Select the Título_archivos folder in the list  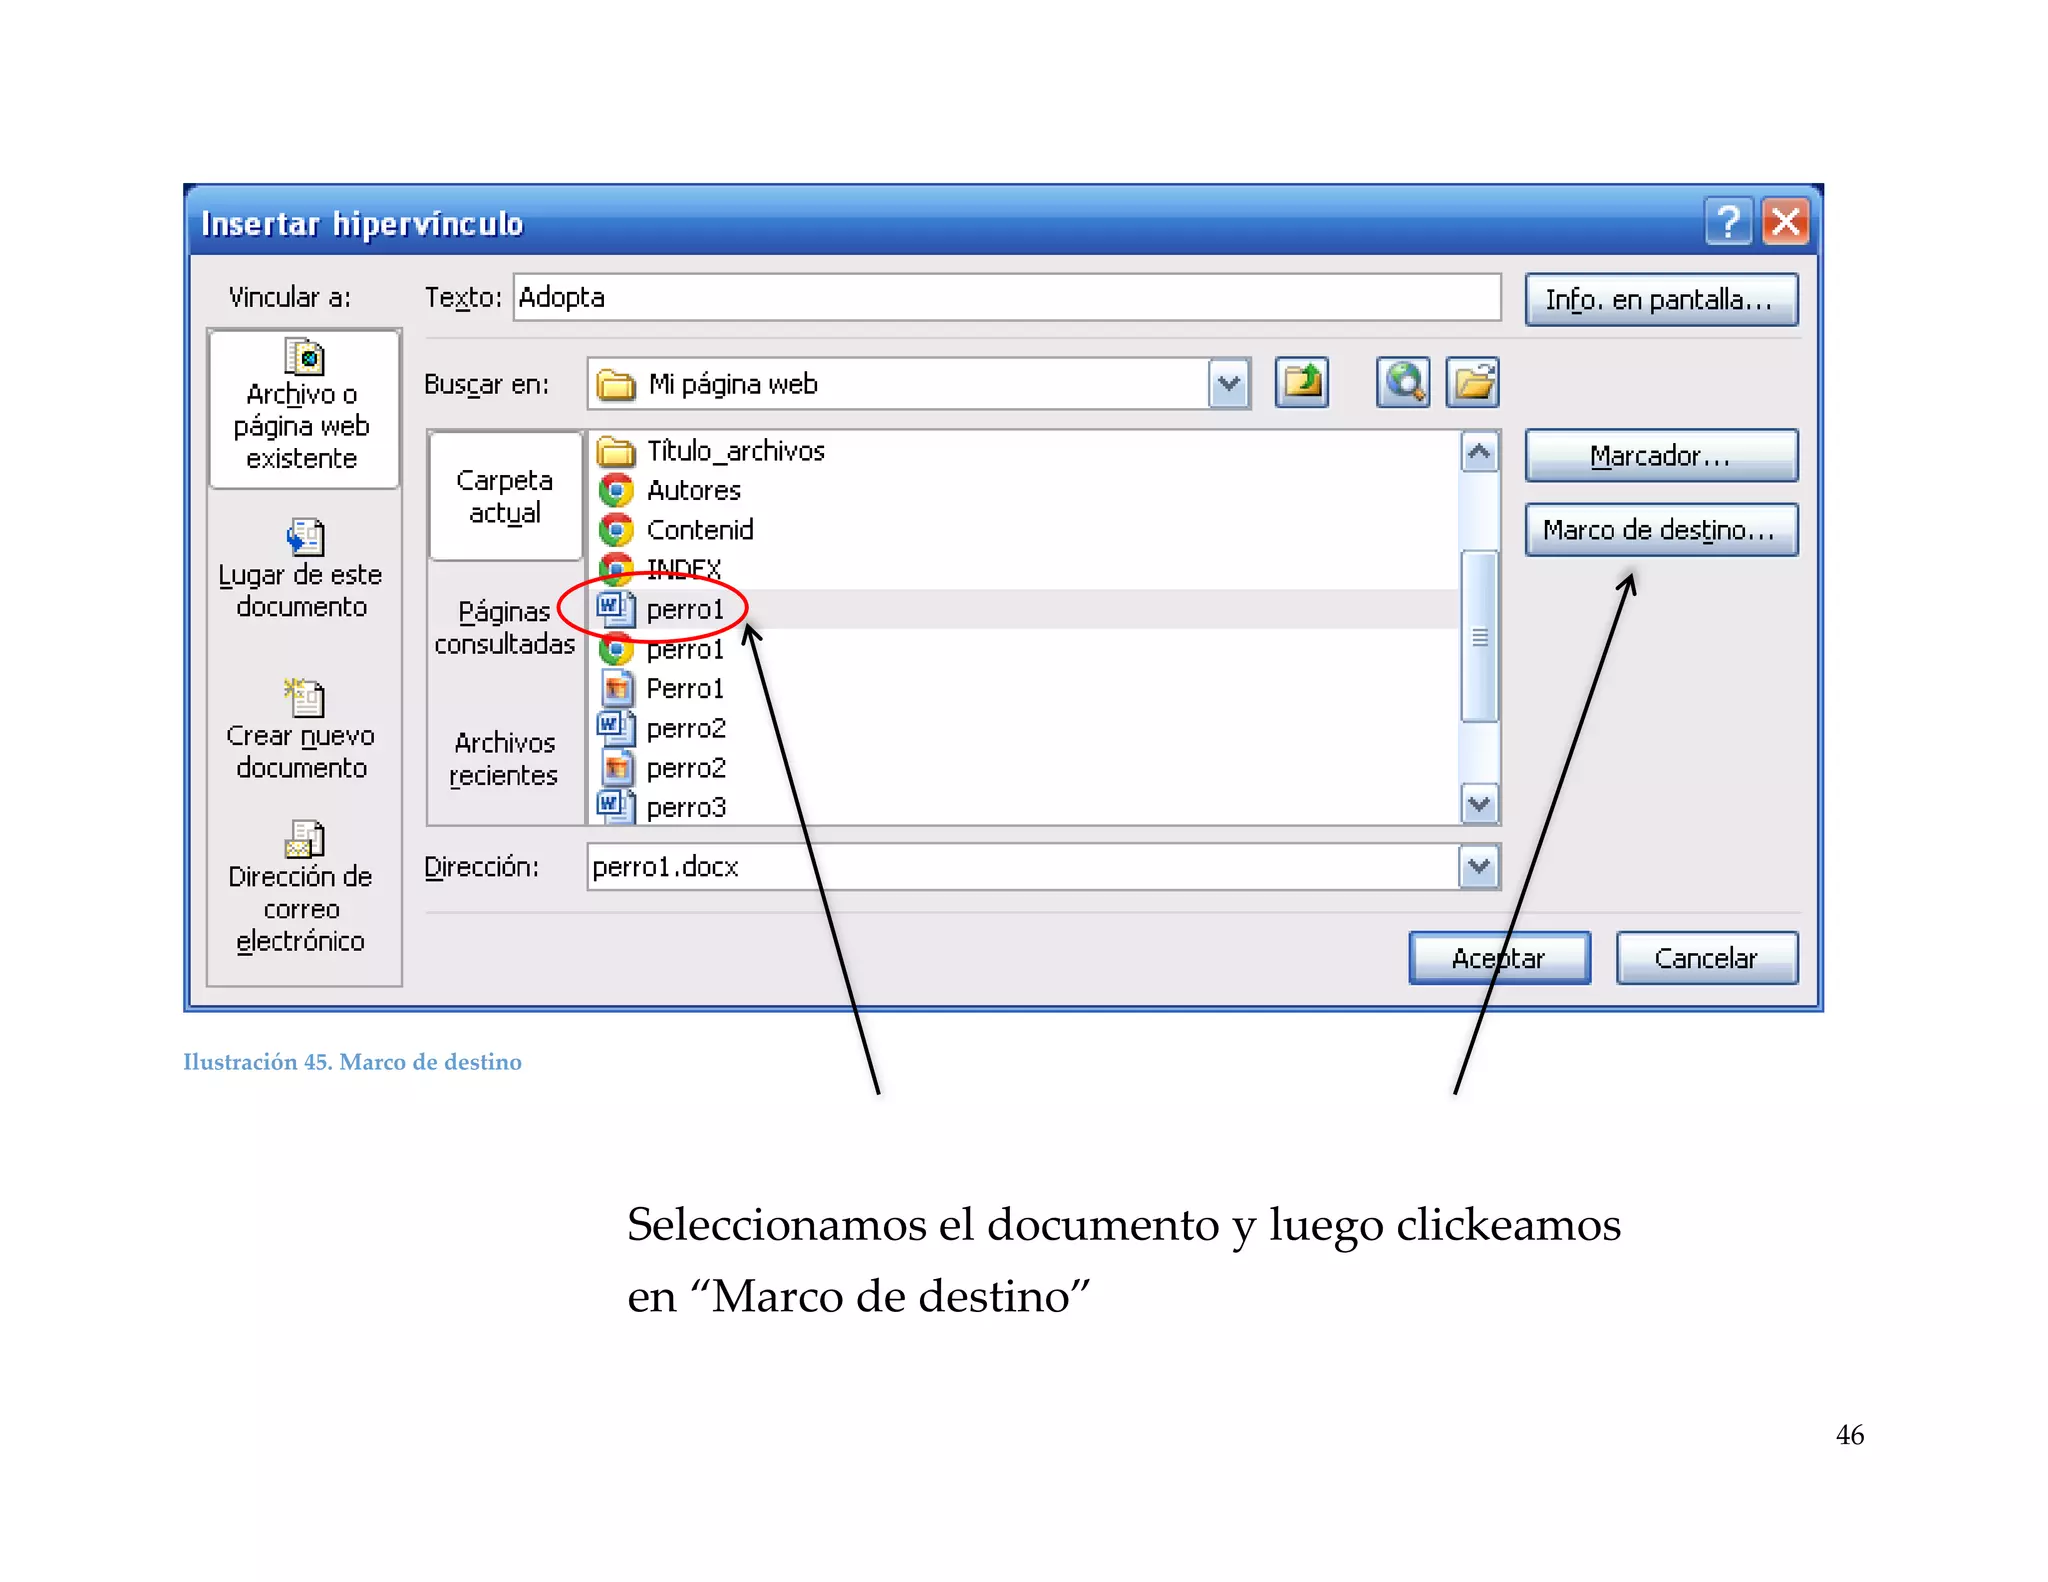[x=734, y=451]
